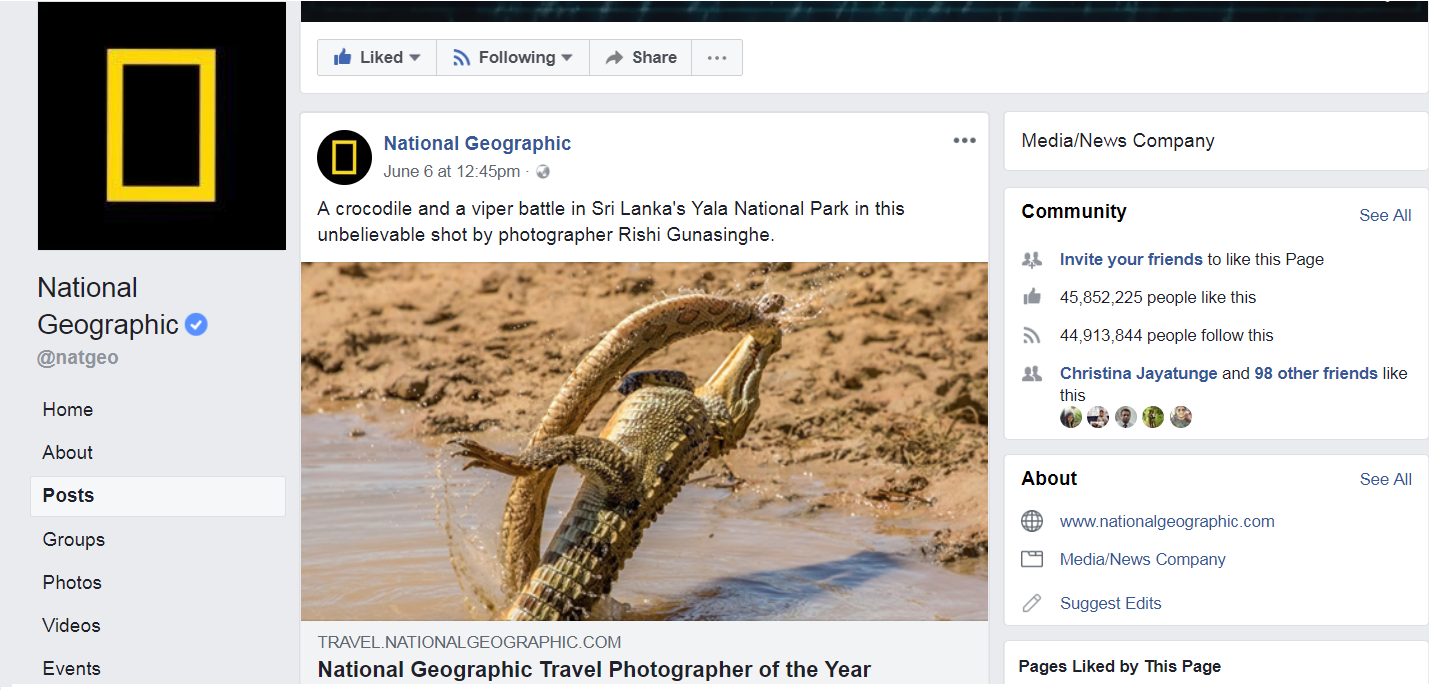Viewport: 1432px width, 690px height.
Task: Click the National Geographic post avatar icon
Action: click(x=344, y=158)
